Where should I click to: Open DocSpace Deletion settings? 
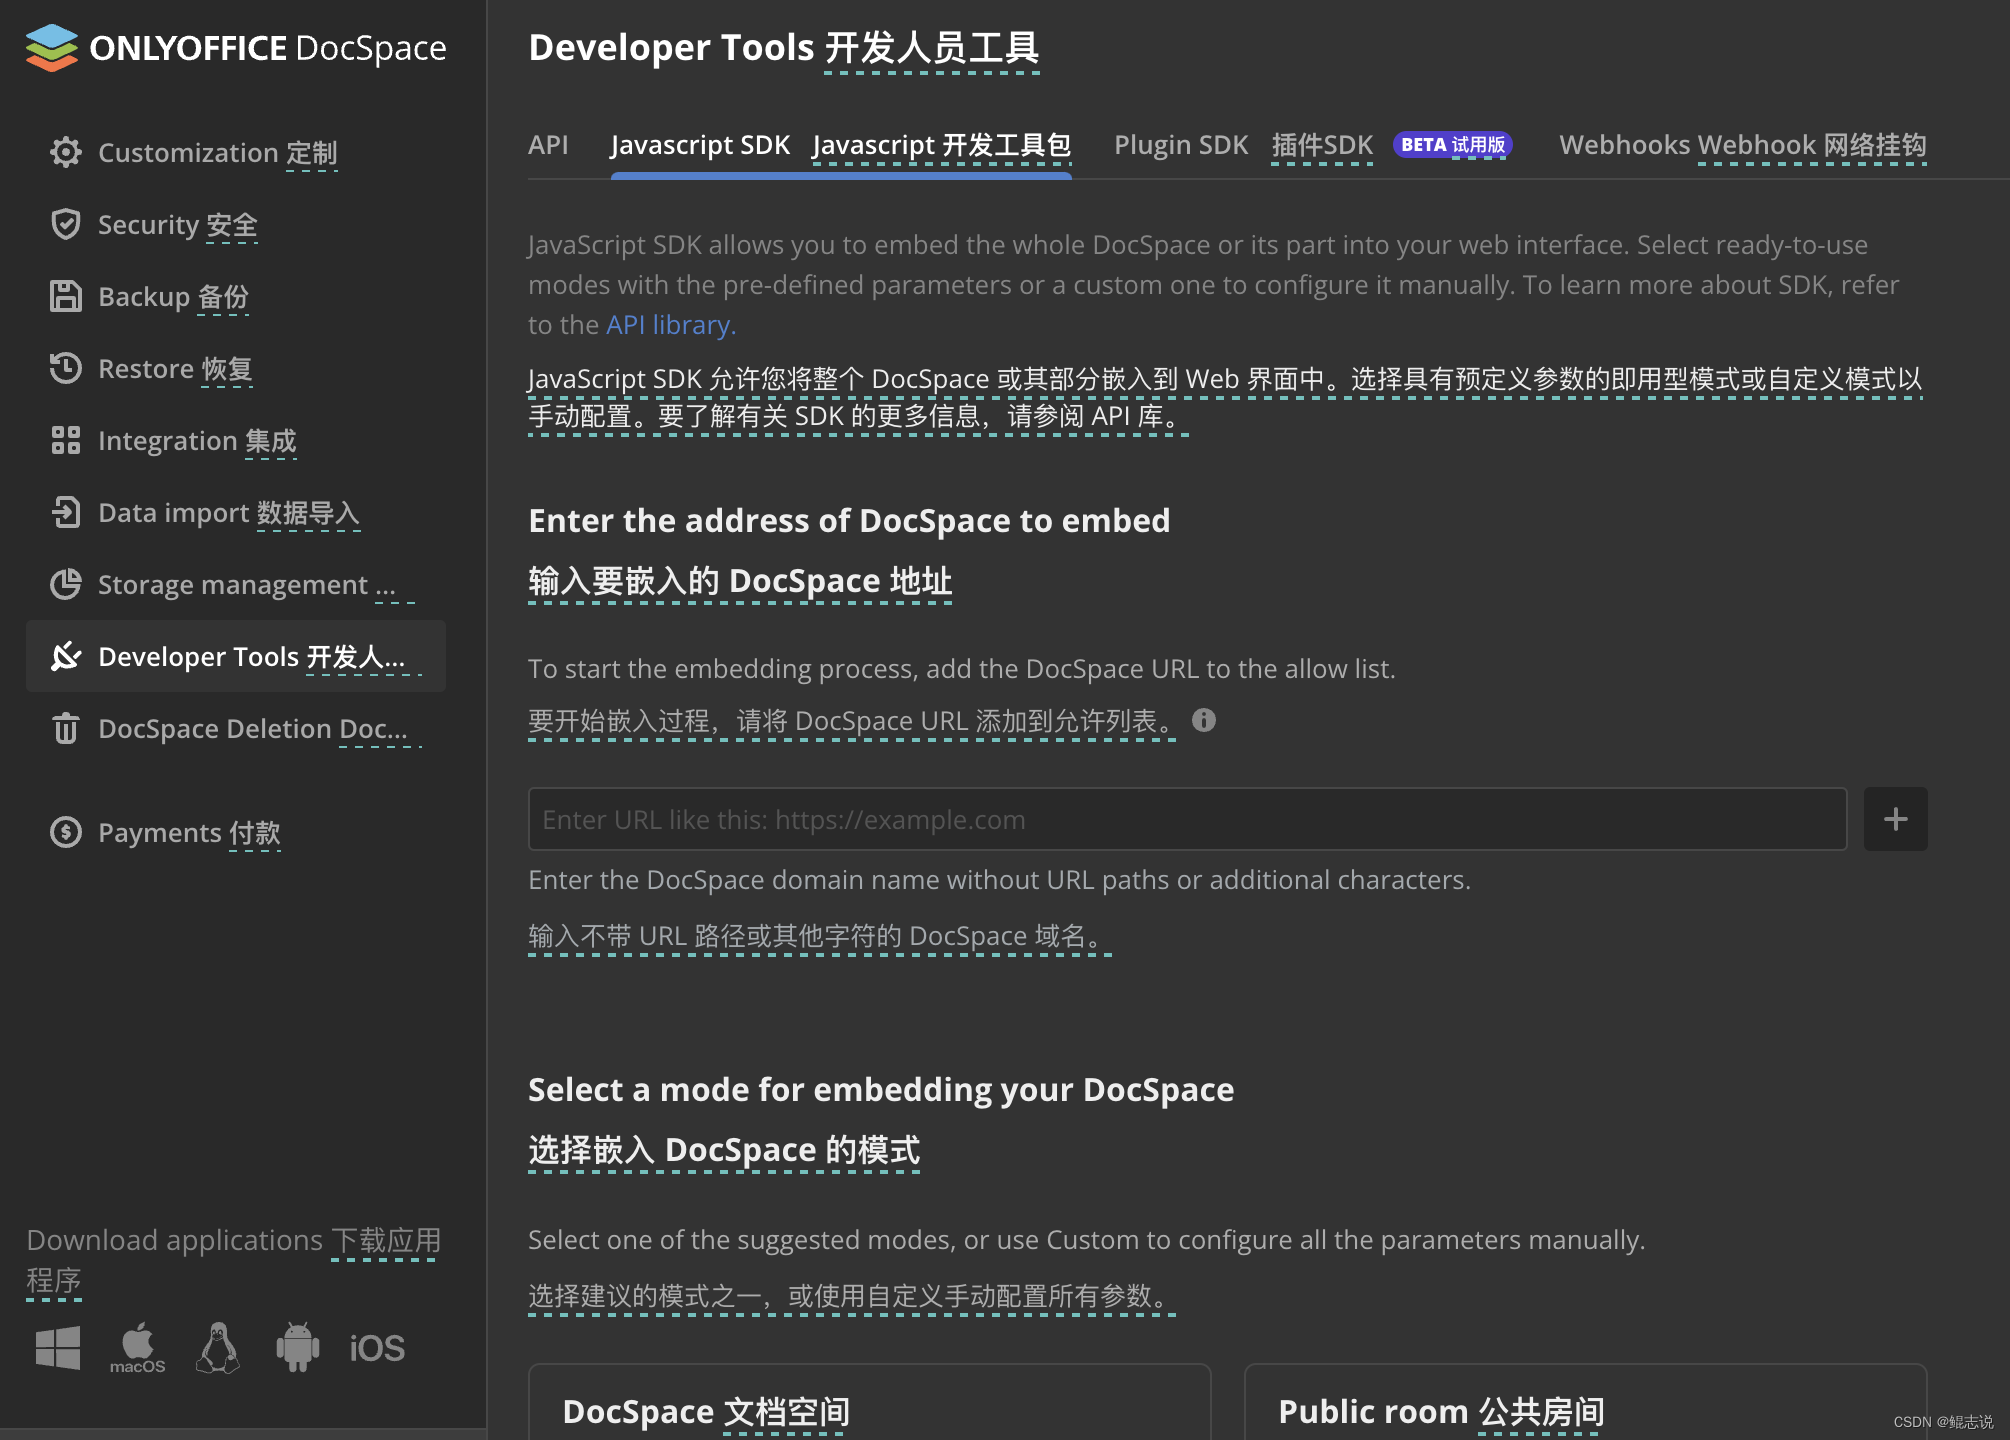236,728
